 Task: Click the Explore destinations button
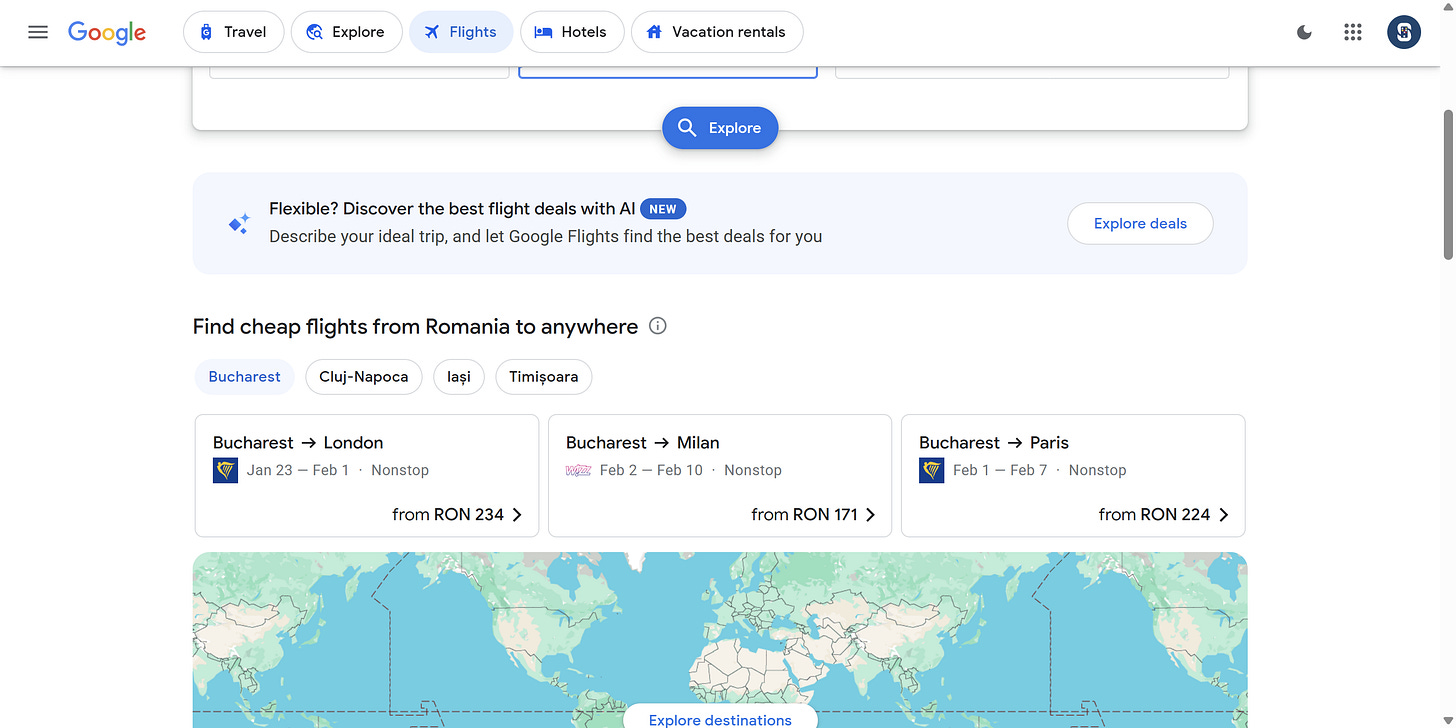click(x=720, y=719)
